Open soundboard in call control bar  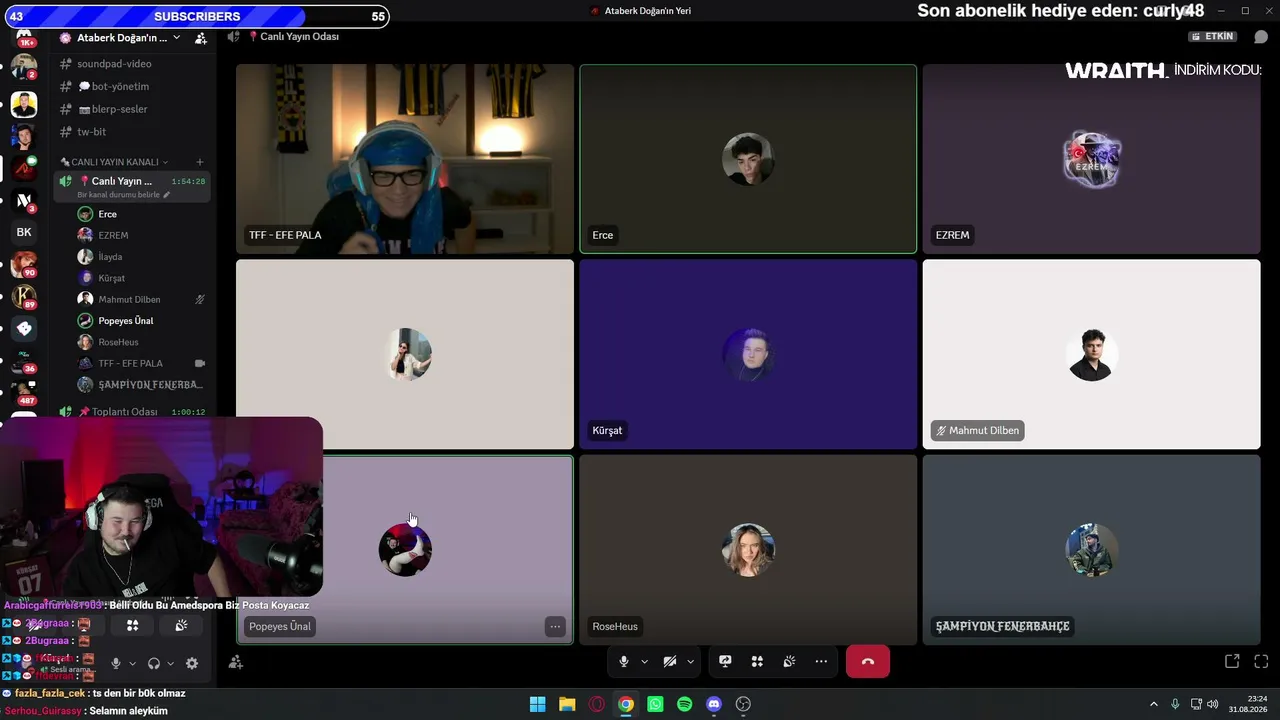click(x=789, y=662)
